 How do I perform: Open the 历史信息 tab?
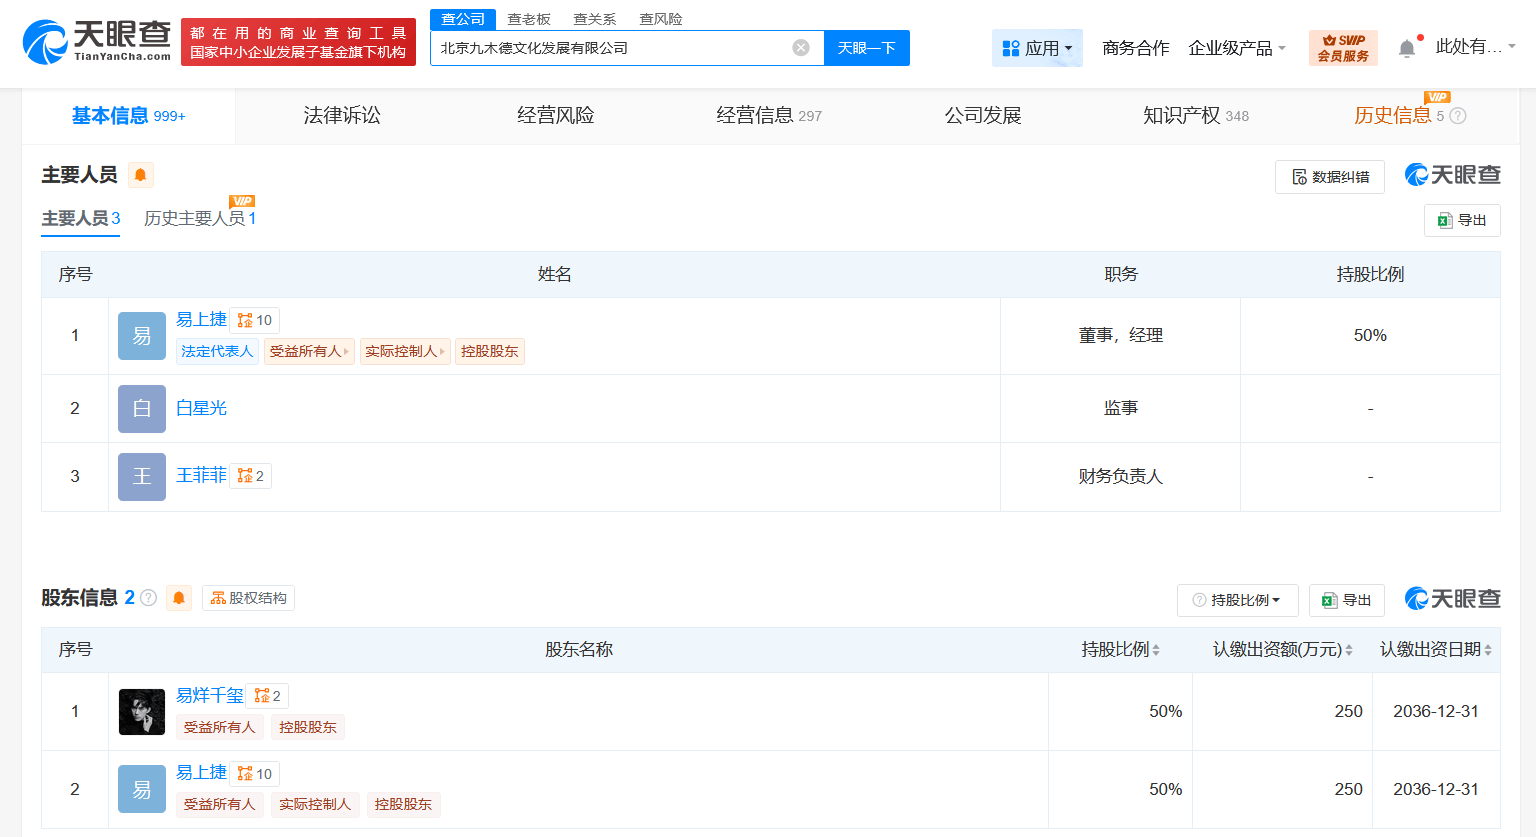[x=1392, y=116]
